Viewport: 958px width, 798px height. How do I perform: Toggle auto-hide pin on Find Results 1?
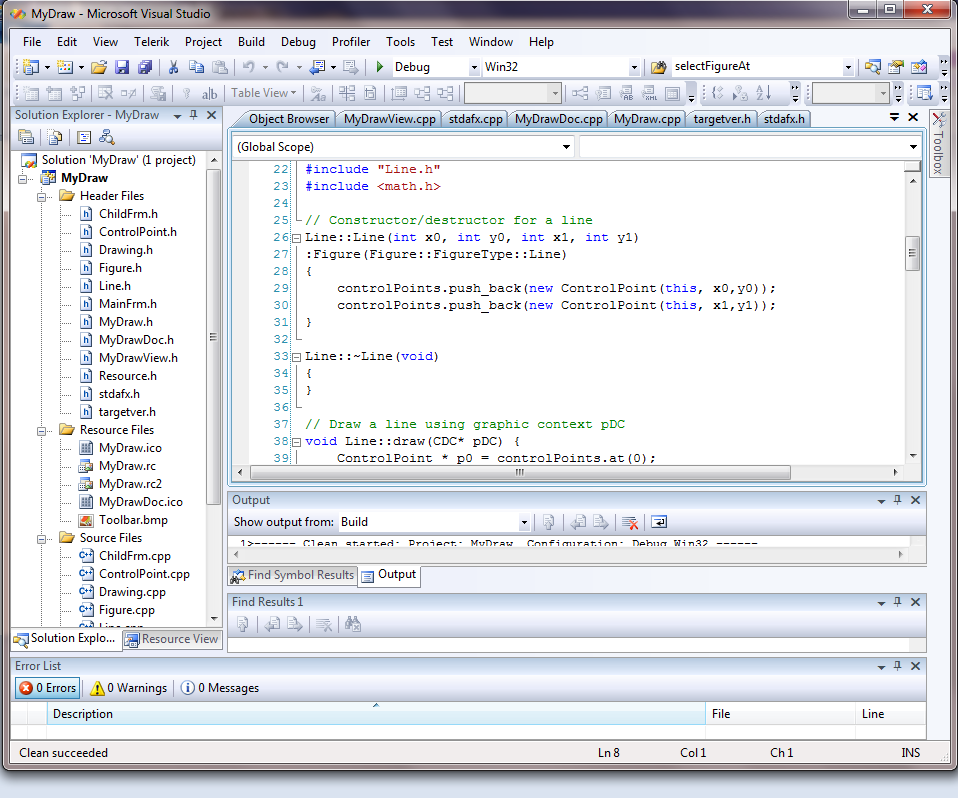click(x=898, y=602)
